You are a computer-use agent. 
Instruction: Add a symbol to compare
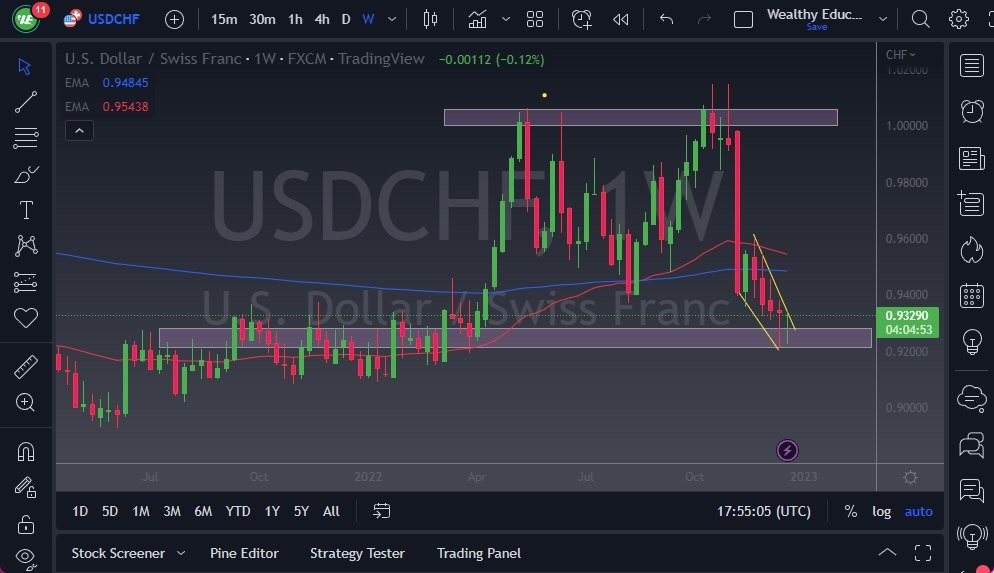coord(174,20)
